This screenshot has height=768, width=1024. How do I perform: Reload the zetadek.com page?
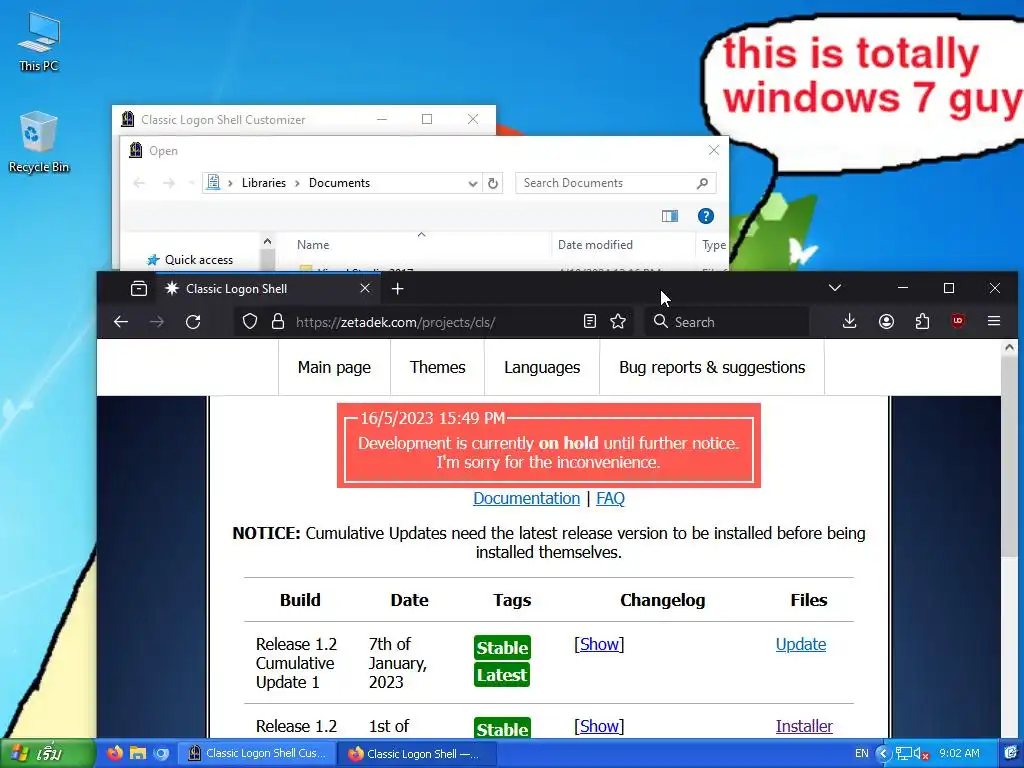click(193, 321)
